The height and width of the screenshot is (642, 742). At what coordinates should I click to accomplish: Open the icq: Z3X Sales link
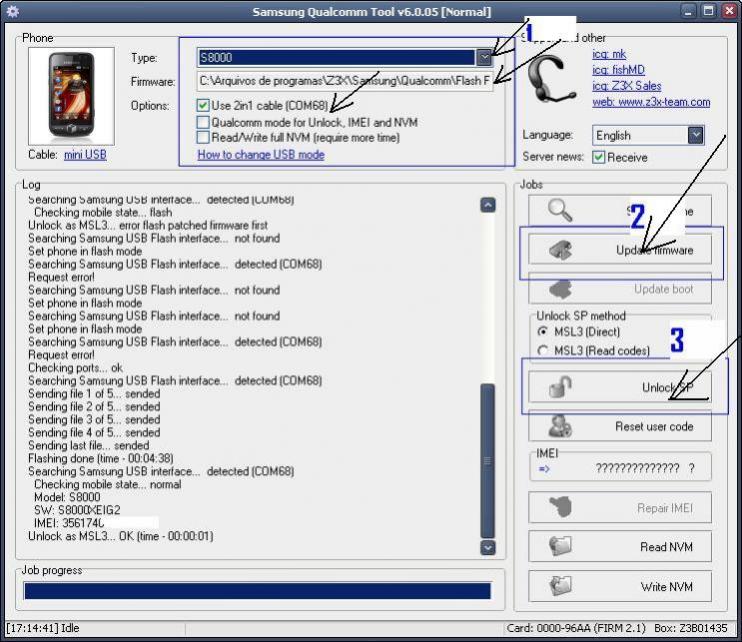[627, 86]
